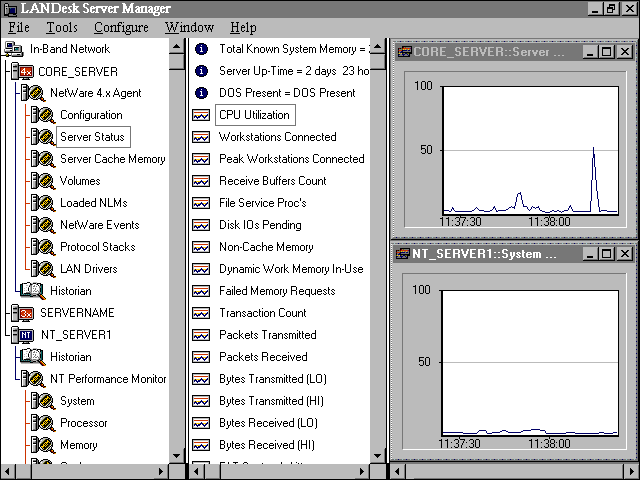Viewport: 640px width, 480px height.
Task: Click the icon beside Configuration
Action: click(43, 115)
